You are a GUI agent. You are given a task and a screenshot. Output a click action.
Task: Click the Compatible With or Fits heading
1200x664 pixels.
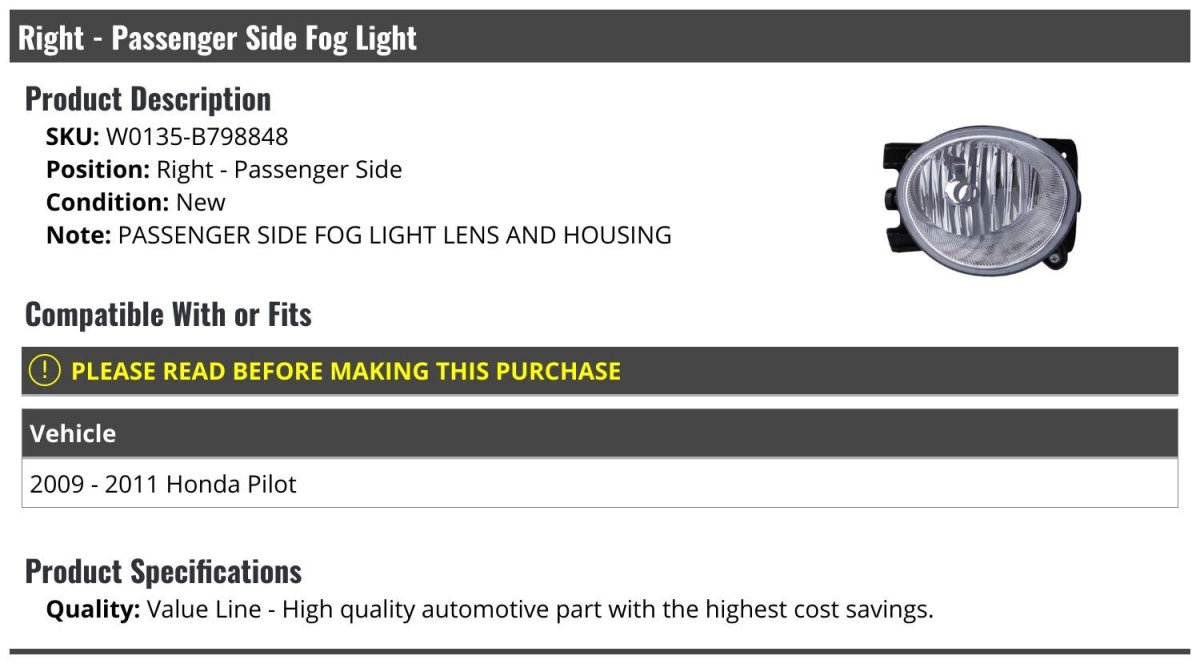[x=168, y=315]
